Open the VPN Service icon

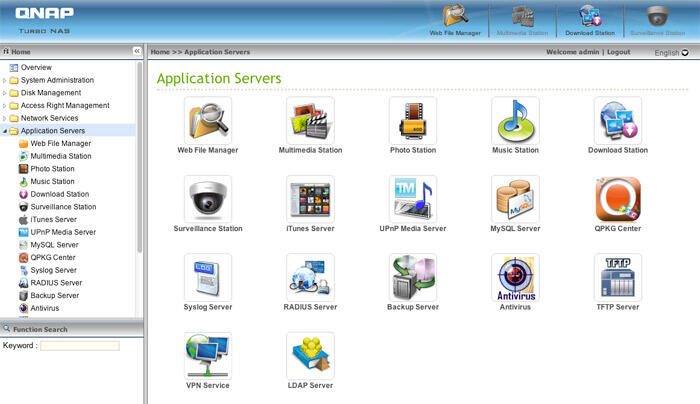(x=207, y=355)
